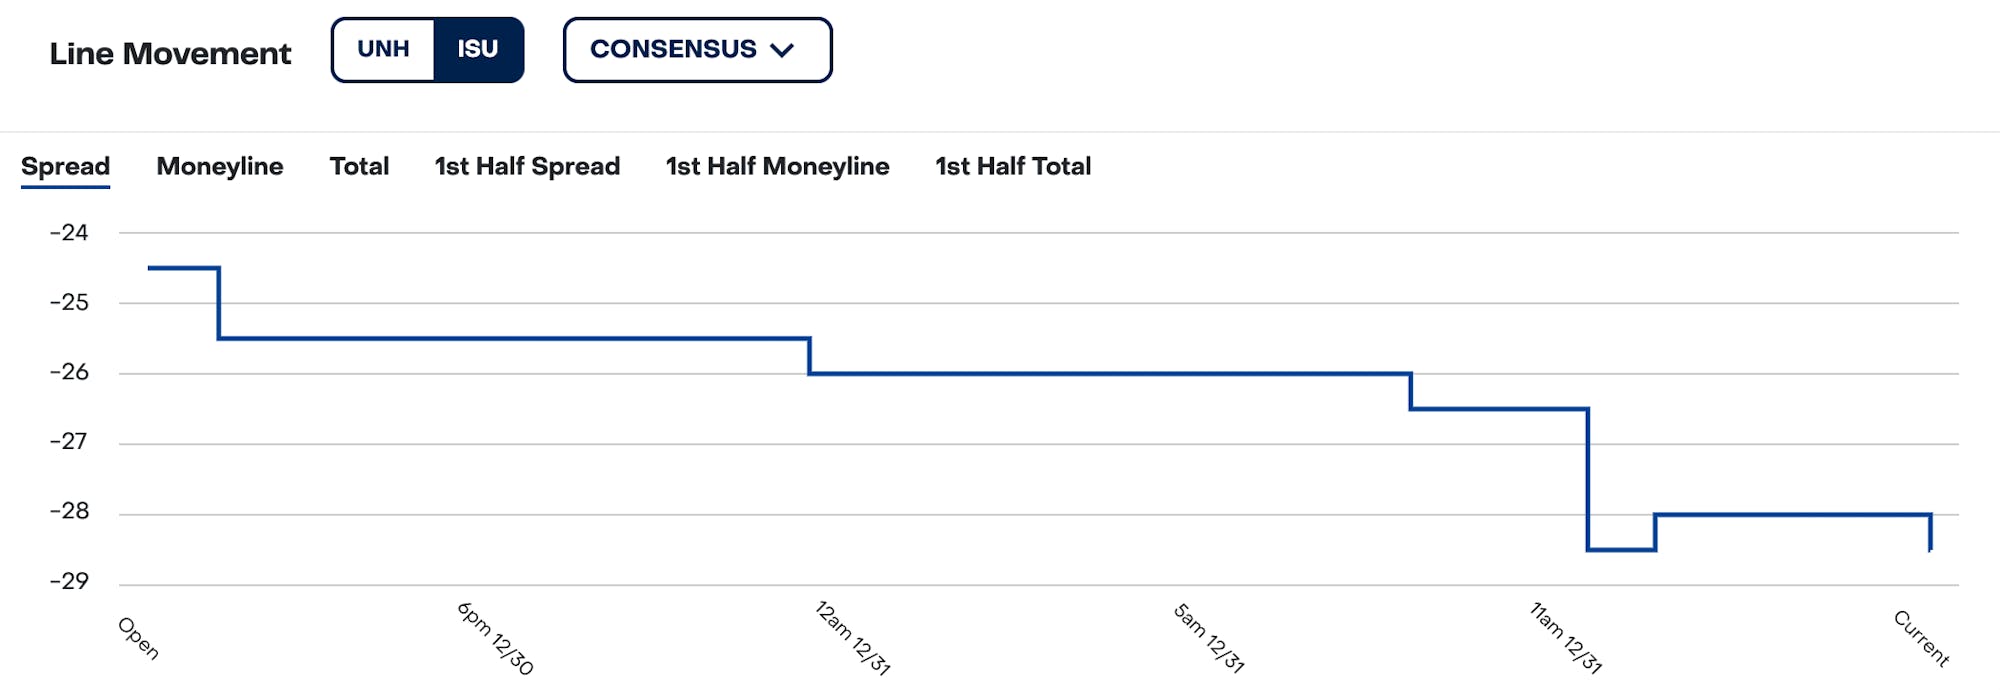The image size is (2000, 690).
Task: Switch team toggle to UNH
Action: 383,50
